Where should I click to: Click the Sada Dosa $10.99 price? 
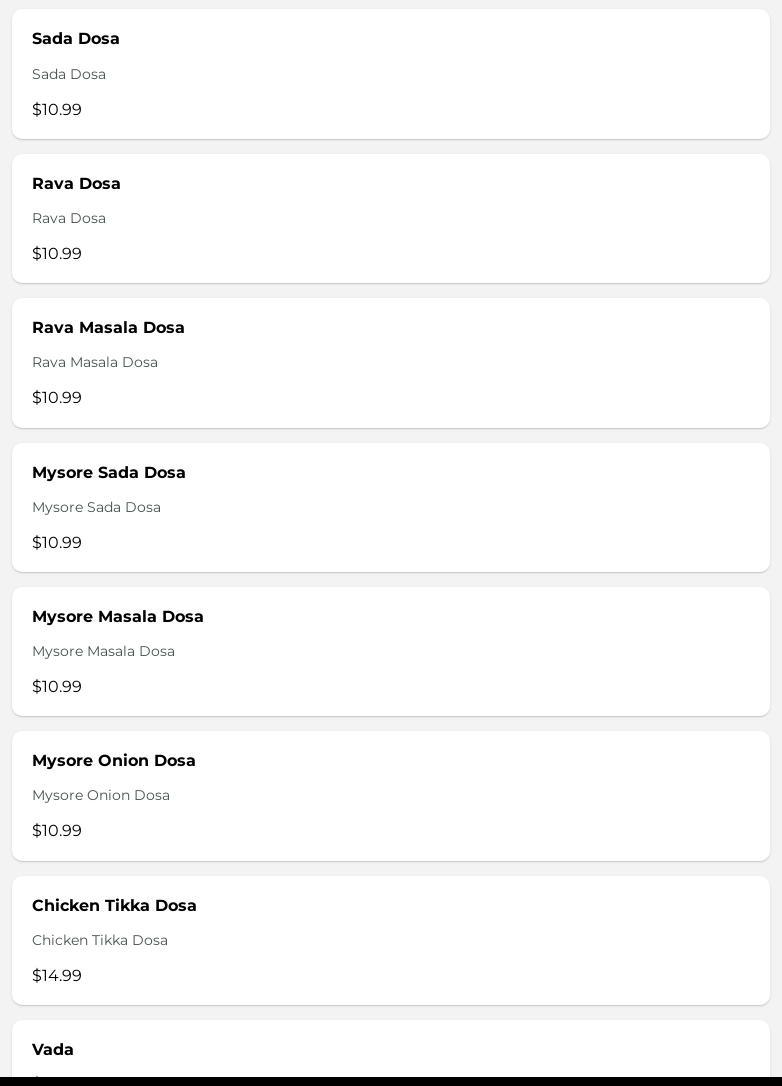click(57, 110)
